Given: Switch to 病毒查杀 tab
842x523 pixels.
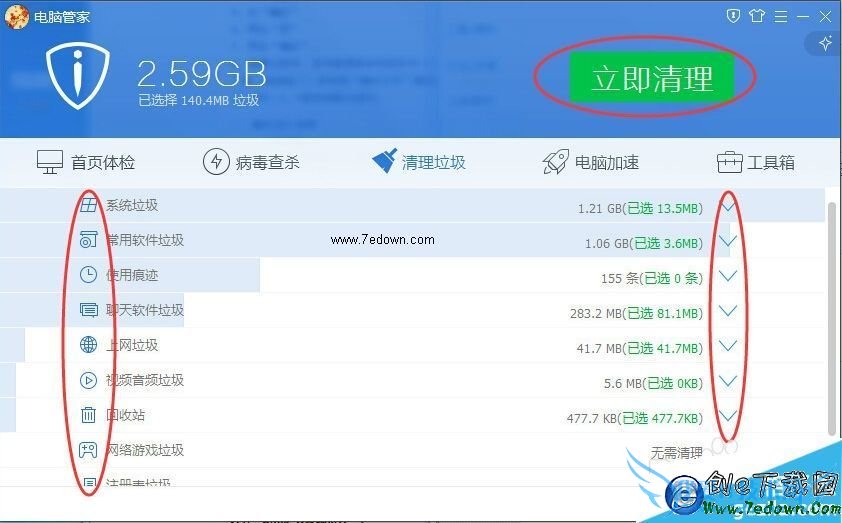Looking at the screenshot, I should pos(251,162).
